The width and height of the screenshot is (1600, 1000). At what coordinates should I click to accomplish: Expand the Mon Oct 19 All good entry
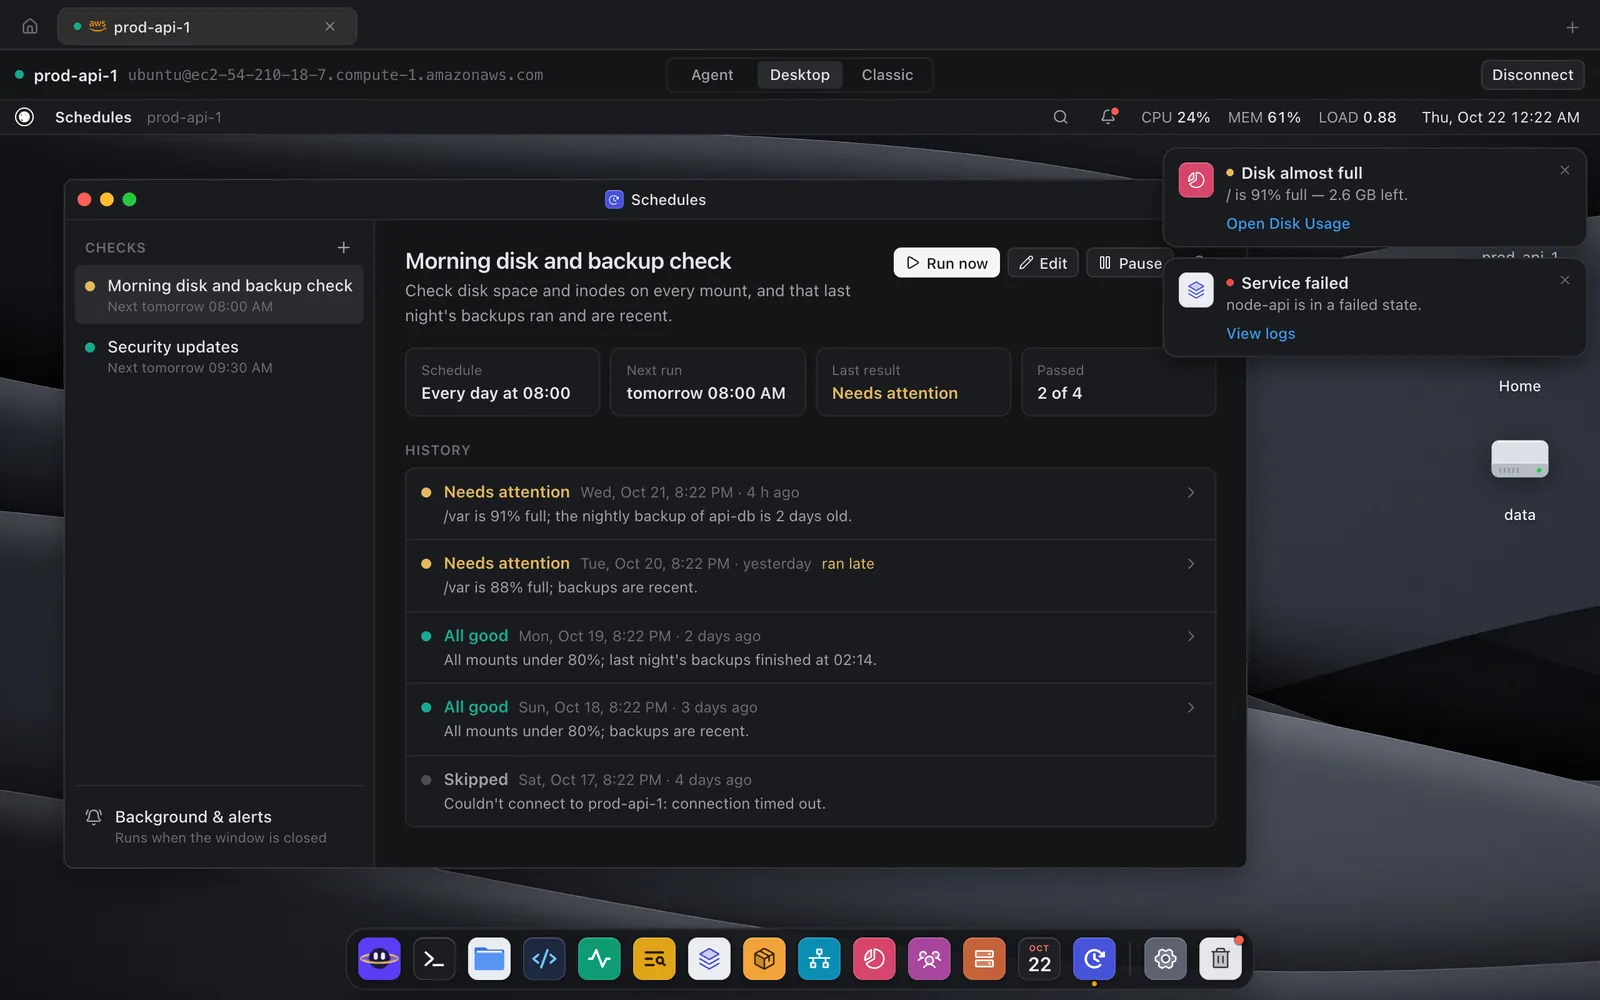[x=810, y=648]
